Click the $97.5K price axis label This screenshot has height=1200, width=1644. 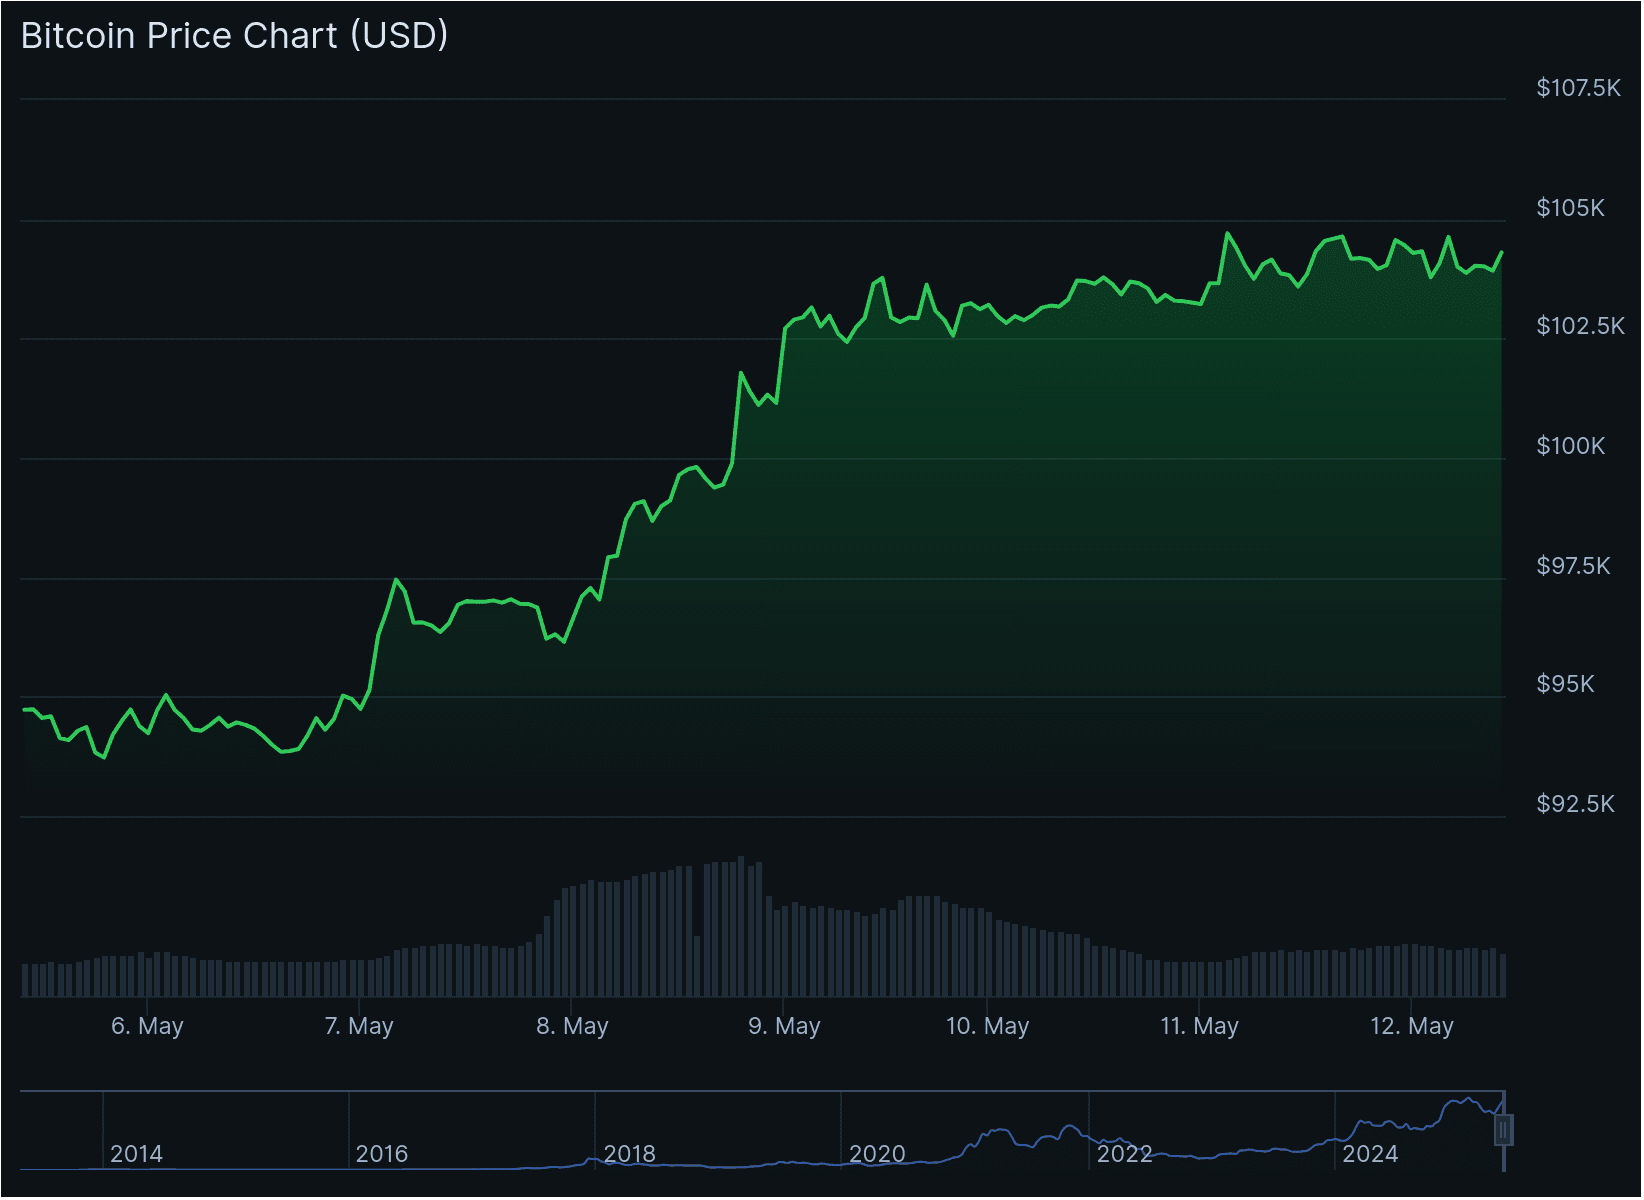tap(1574, 567)
